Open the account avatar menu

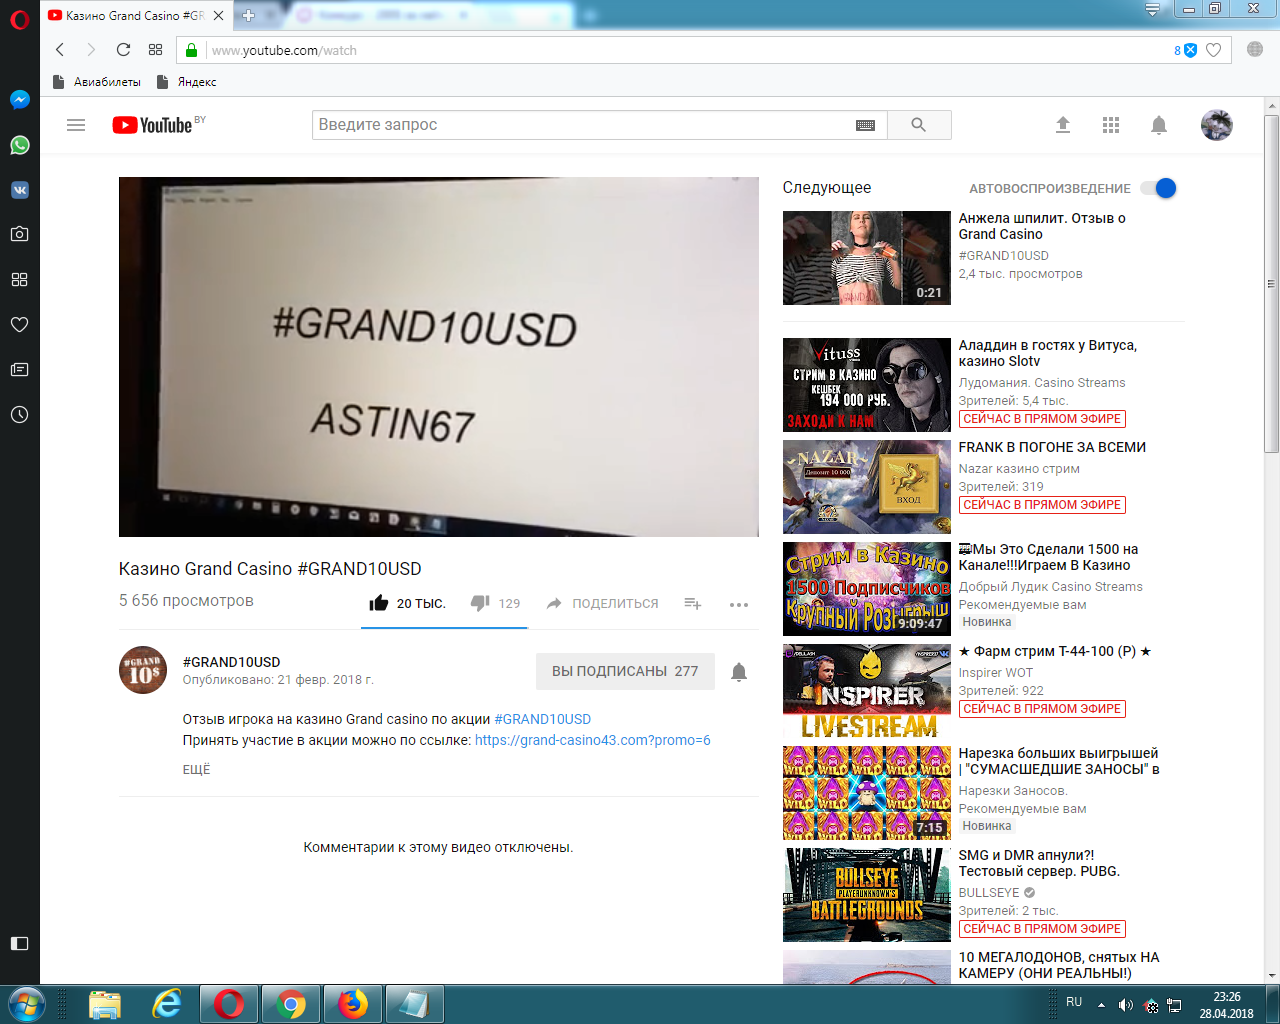[x=1217, y=125]
